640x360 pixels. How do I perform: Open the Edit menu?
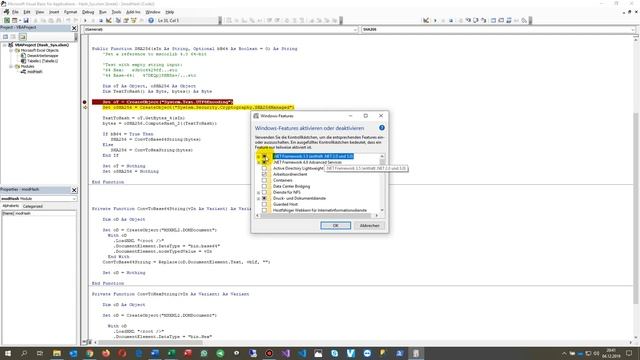(27, 12)
